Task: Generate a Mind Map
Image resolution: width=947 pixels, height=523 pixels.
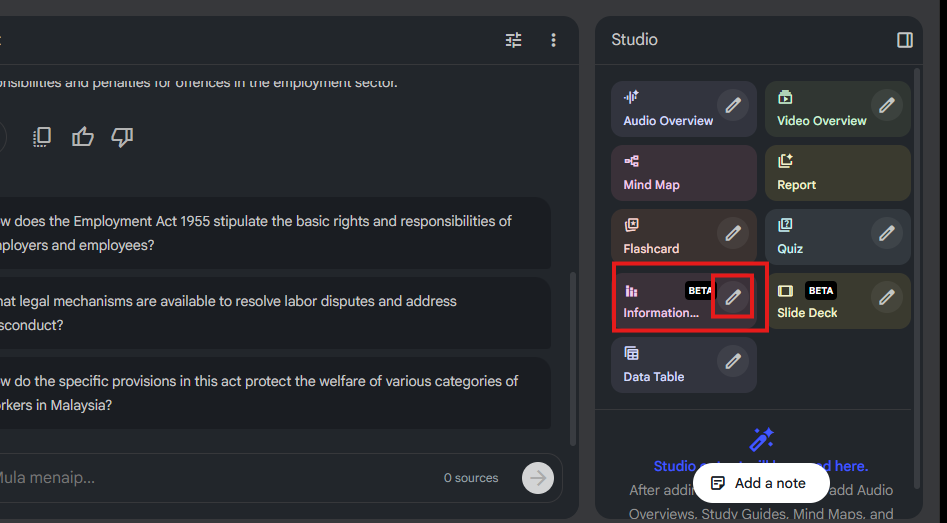Action: point(683,173)
